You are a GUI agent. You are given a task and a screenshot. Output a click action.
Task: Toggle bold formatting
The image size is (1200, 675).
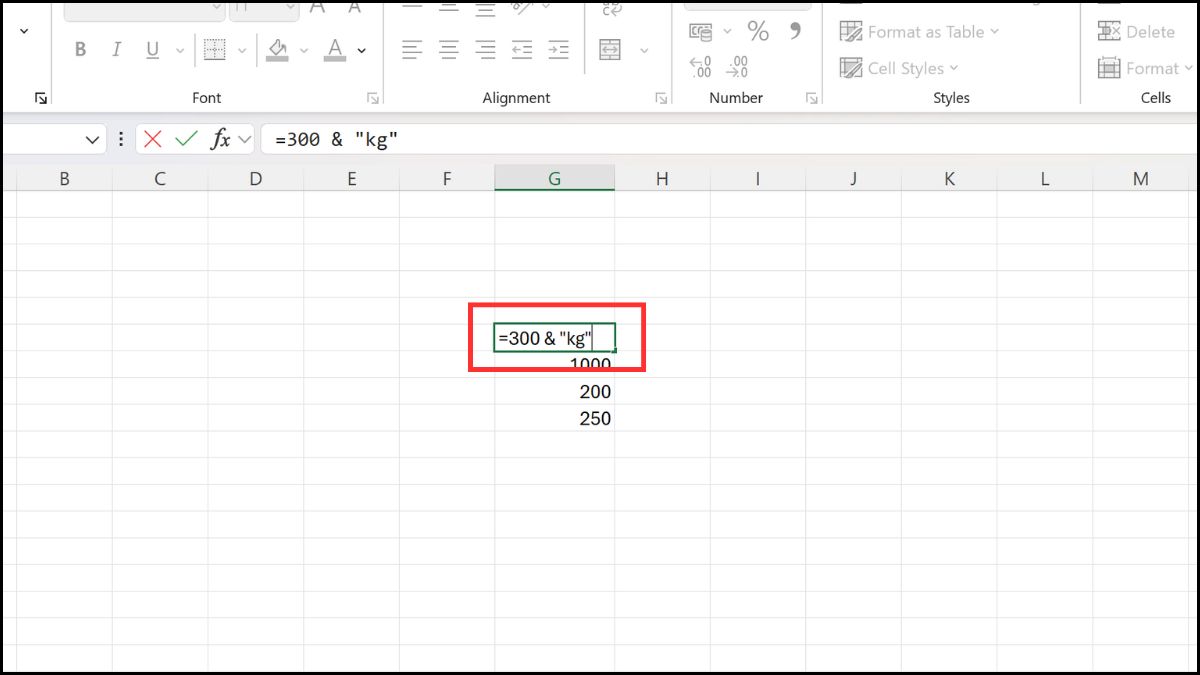click(80, 48)
